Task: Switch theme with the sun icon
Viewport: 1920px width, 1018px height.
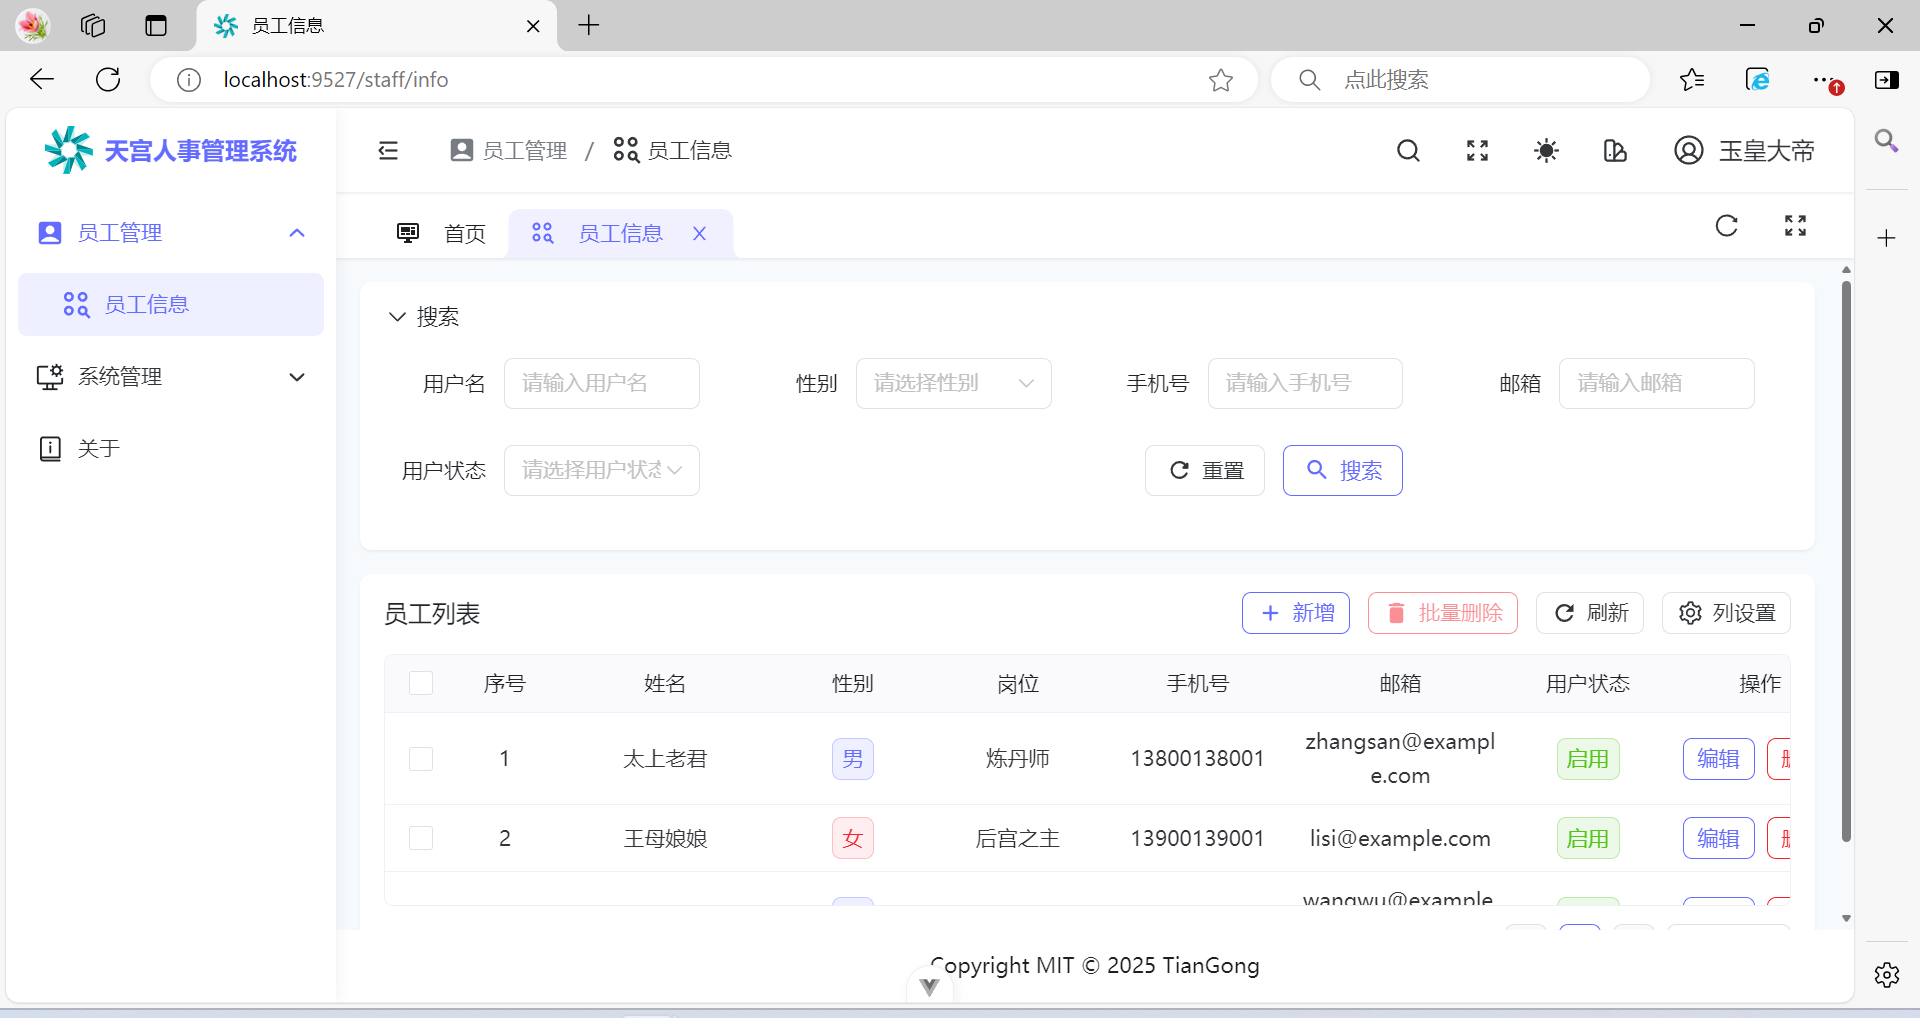Action: tap(1545, 150)
